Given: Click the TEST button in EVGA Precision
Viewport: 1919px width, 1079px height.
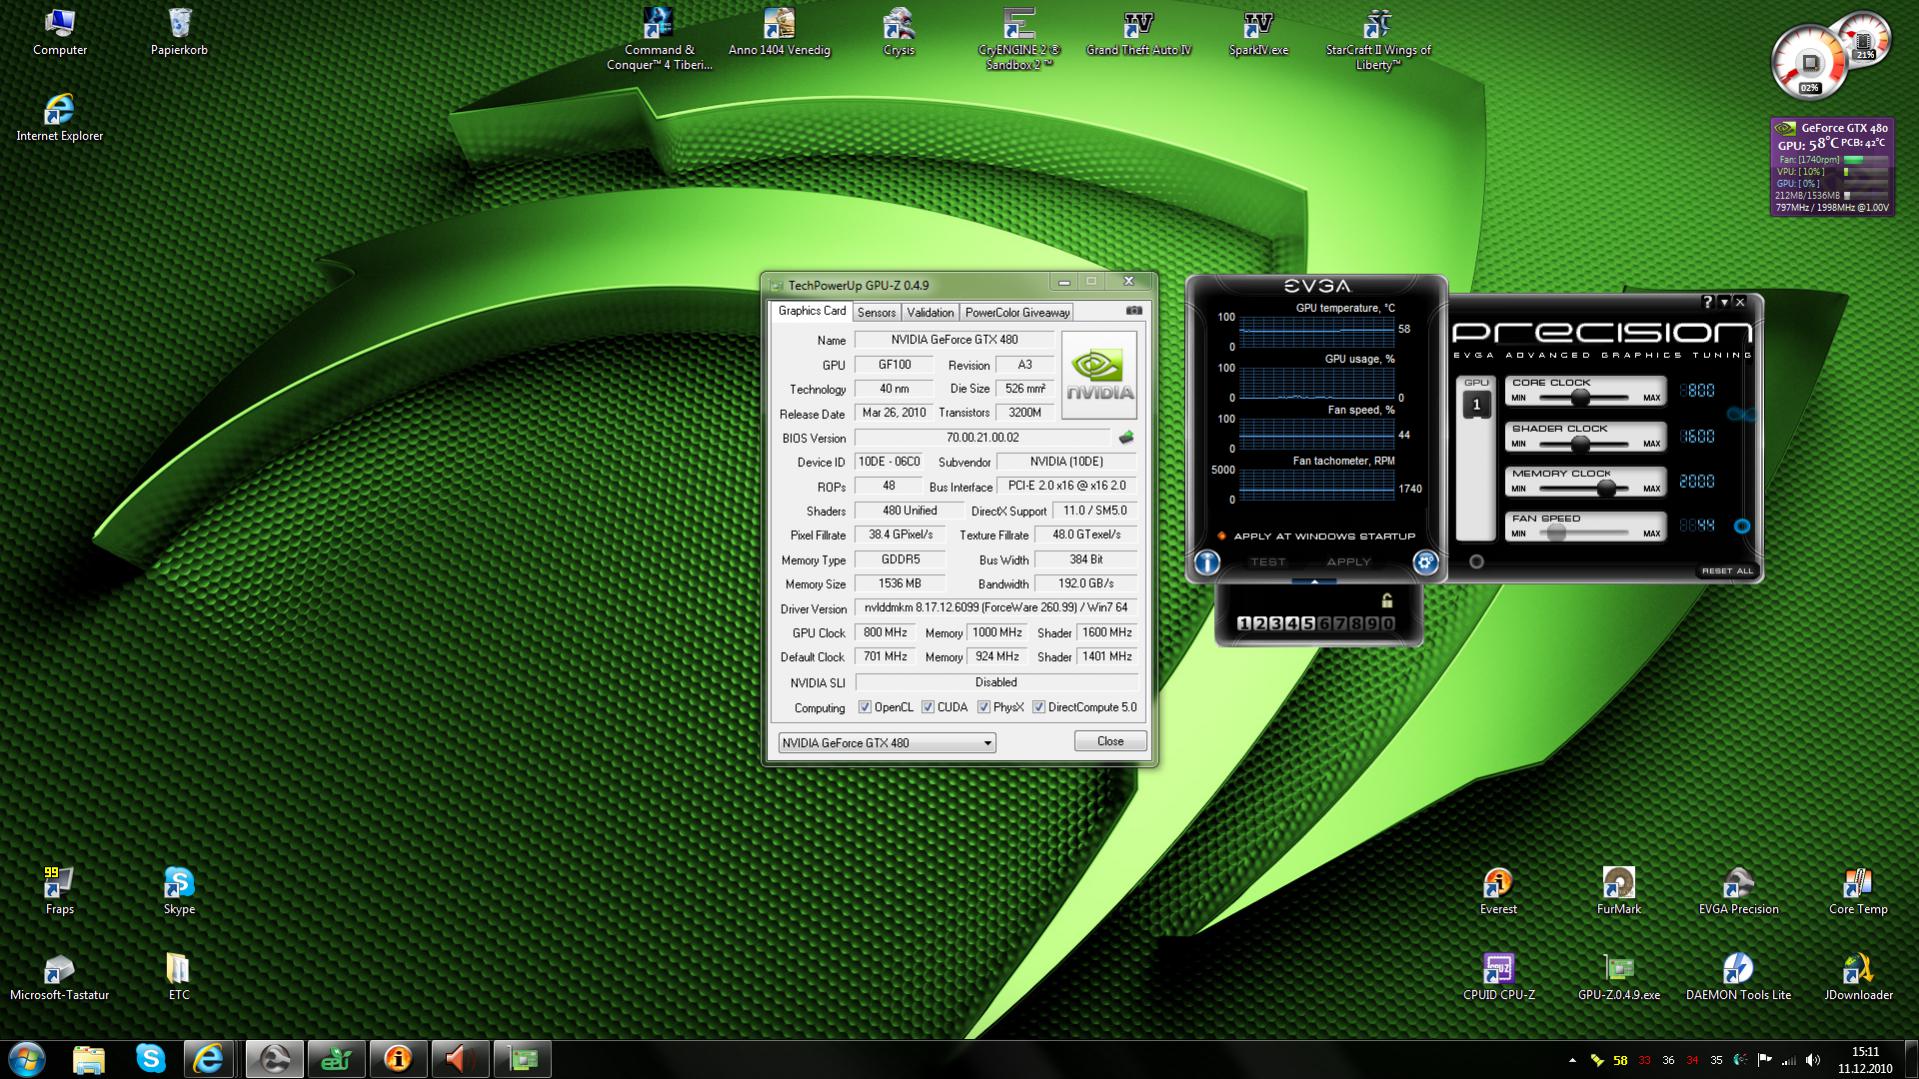Looking at the screenshot, I should (1268, 562).
